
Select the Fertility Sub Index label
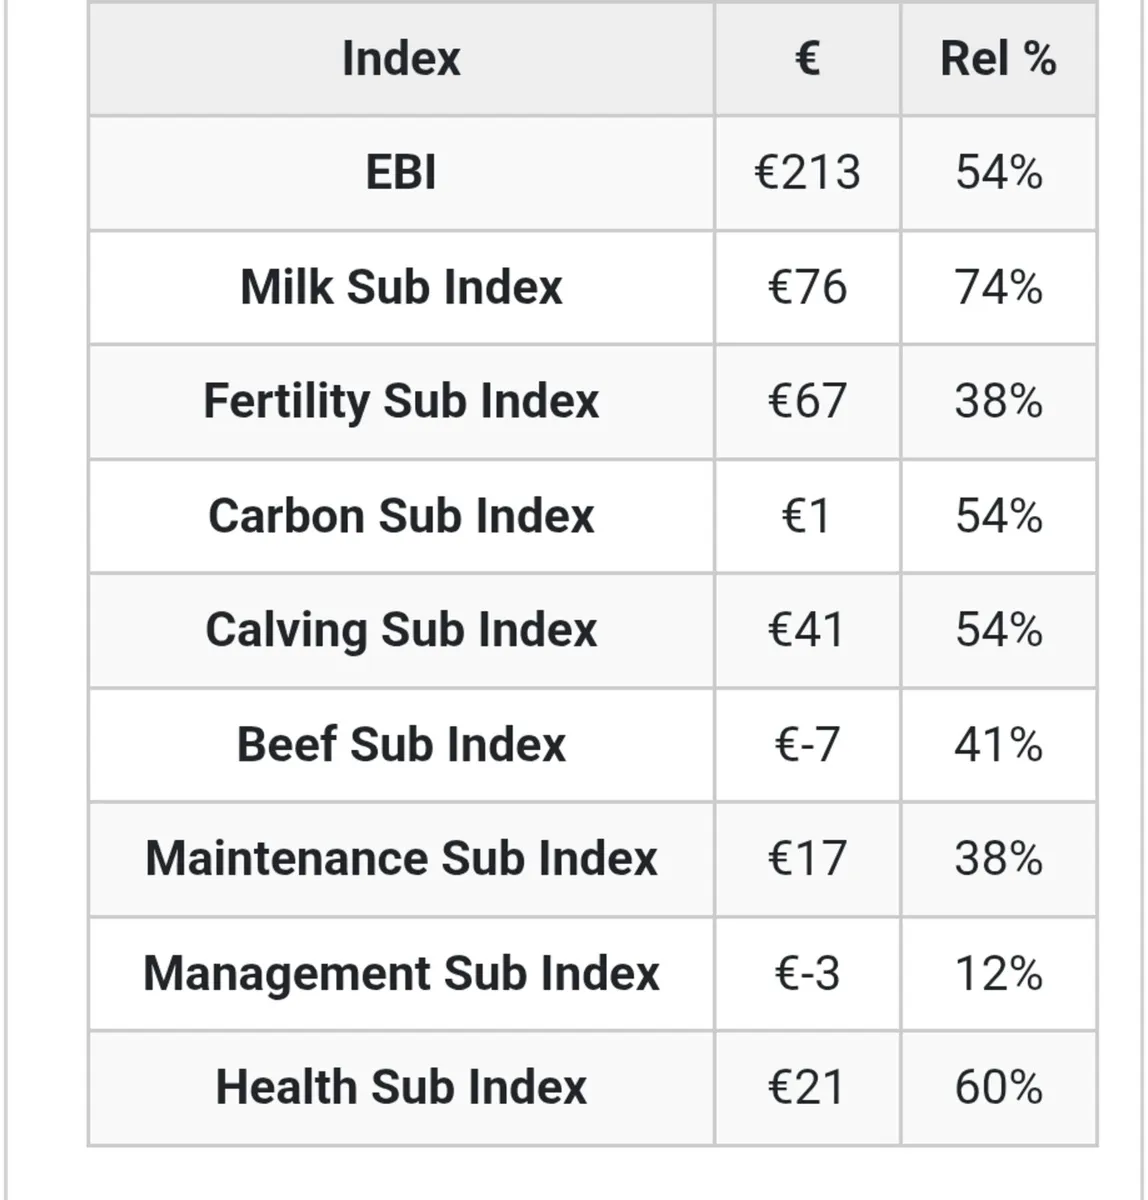point(401,402)
